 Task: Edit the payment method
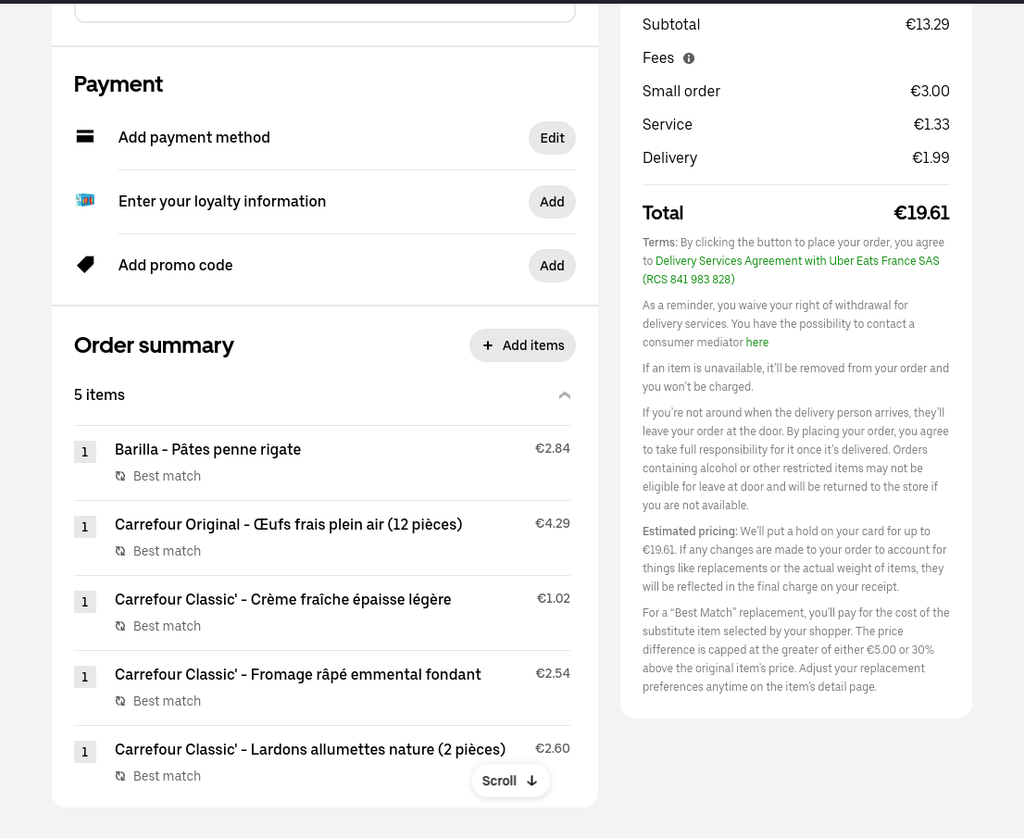tap(552, 138)
